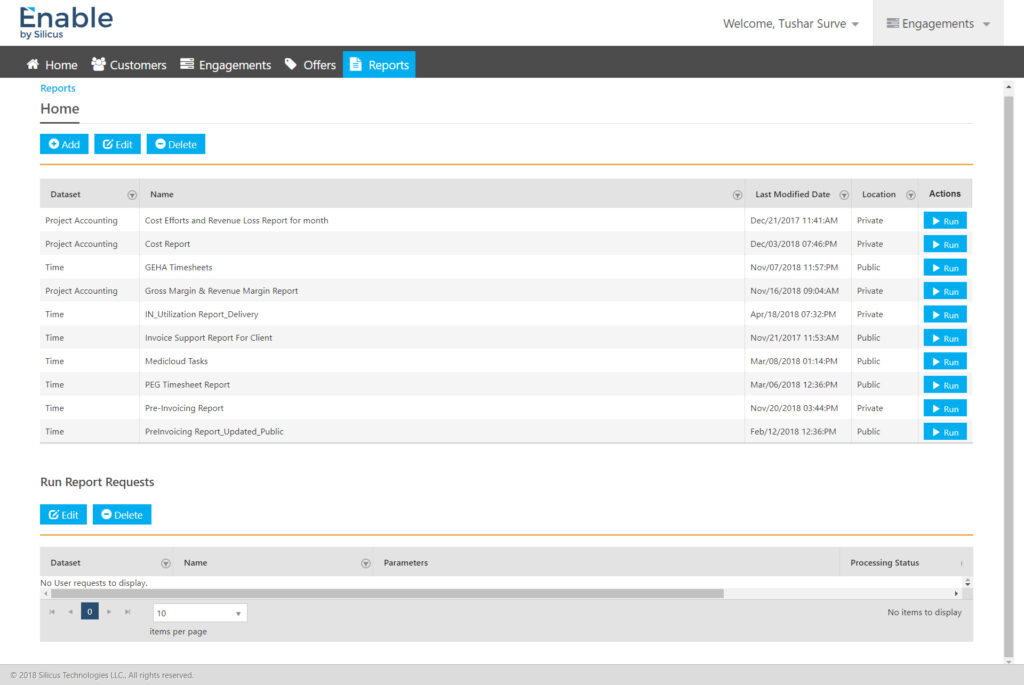Run PreInvoicing Report_Updated_Public
Viewport: 1024px width, 685px height.
945,432
